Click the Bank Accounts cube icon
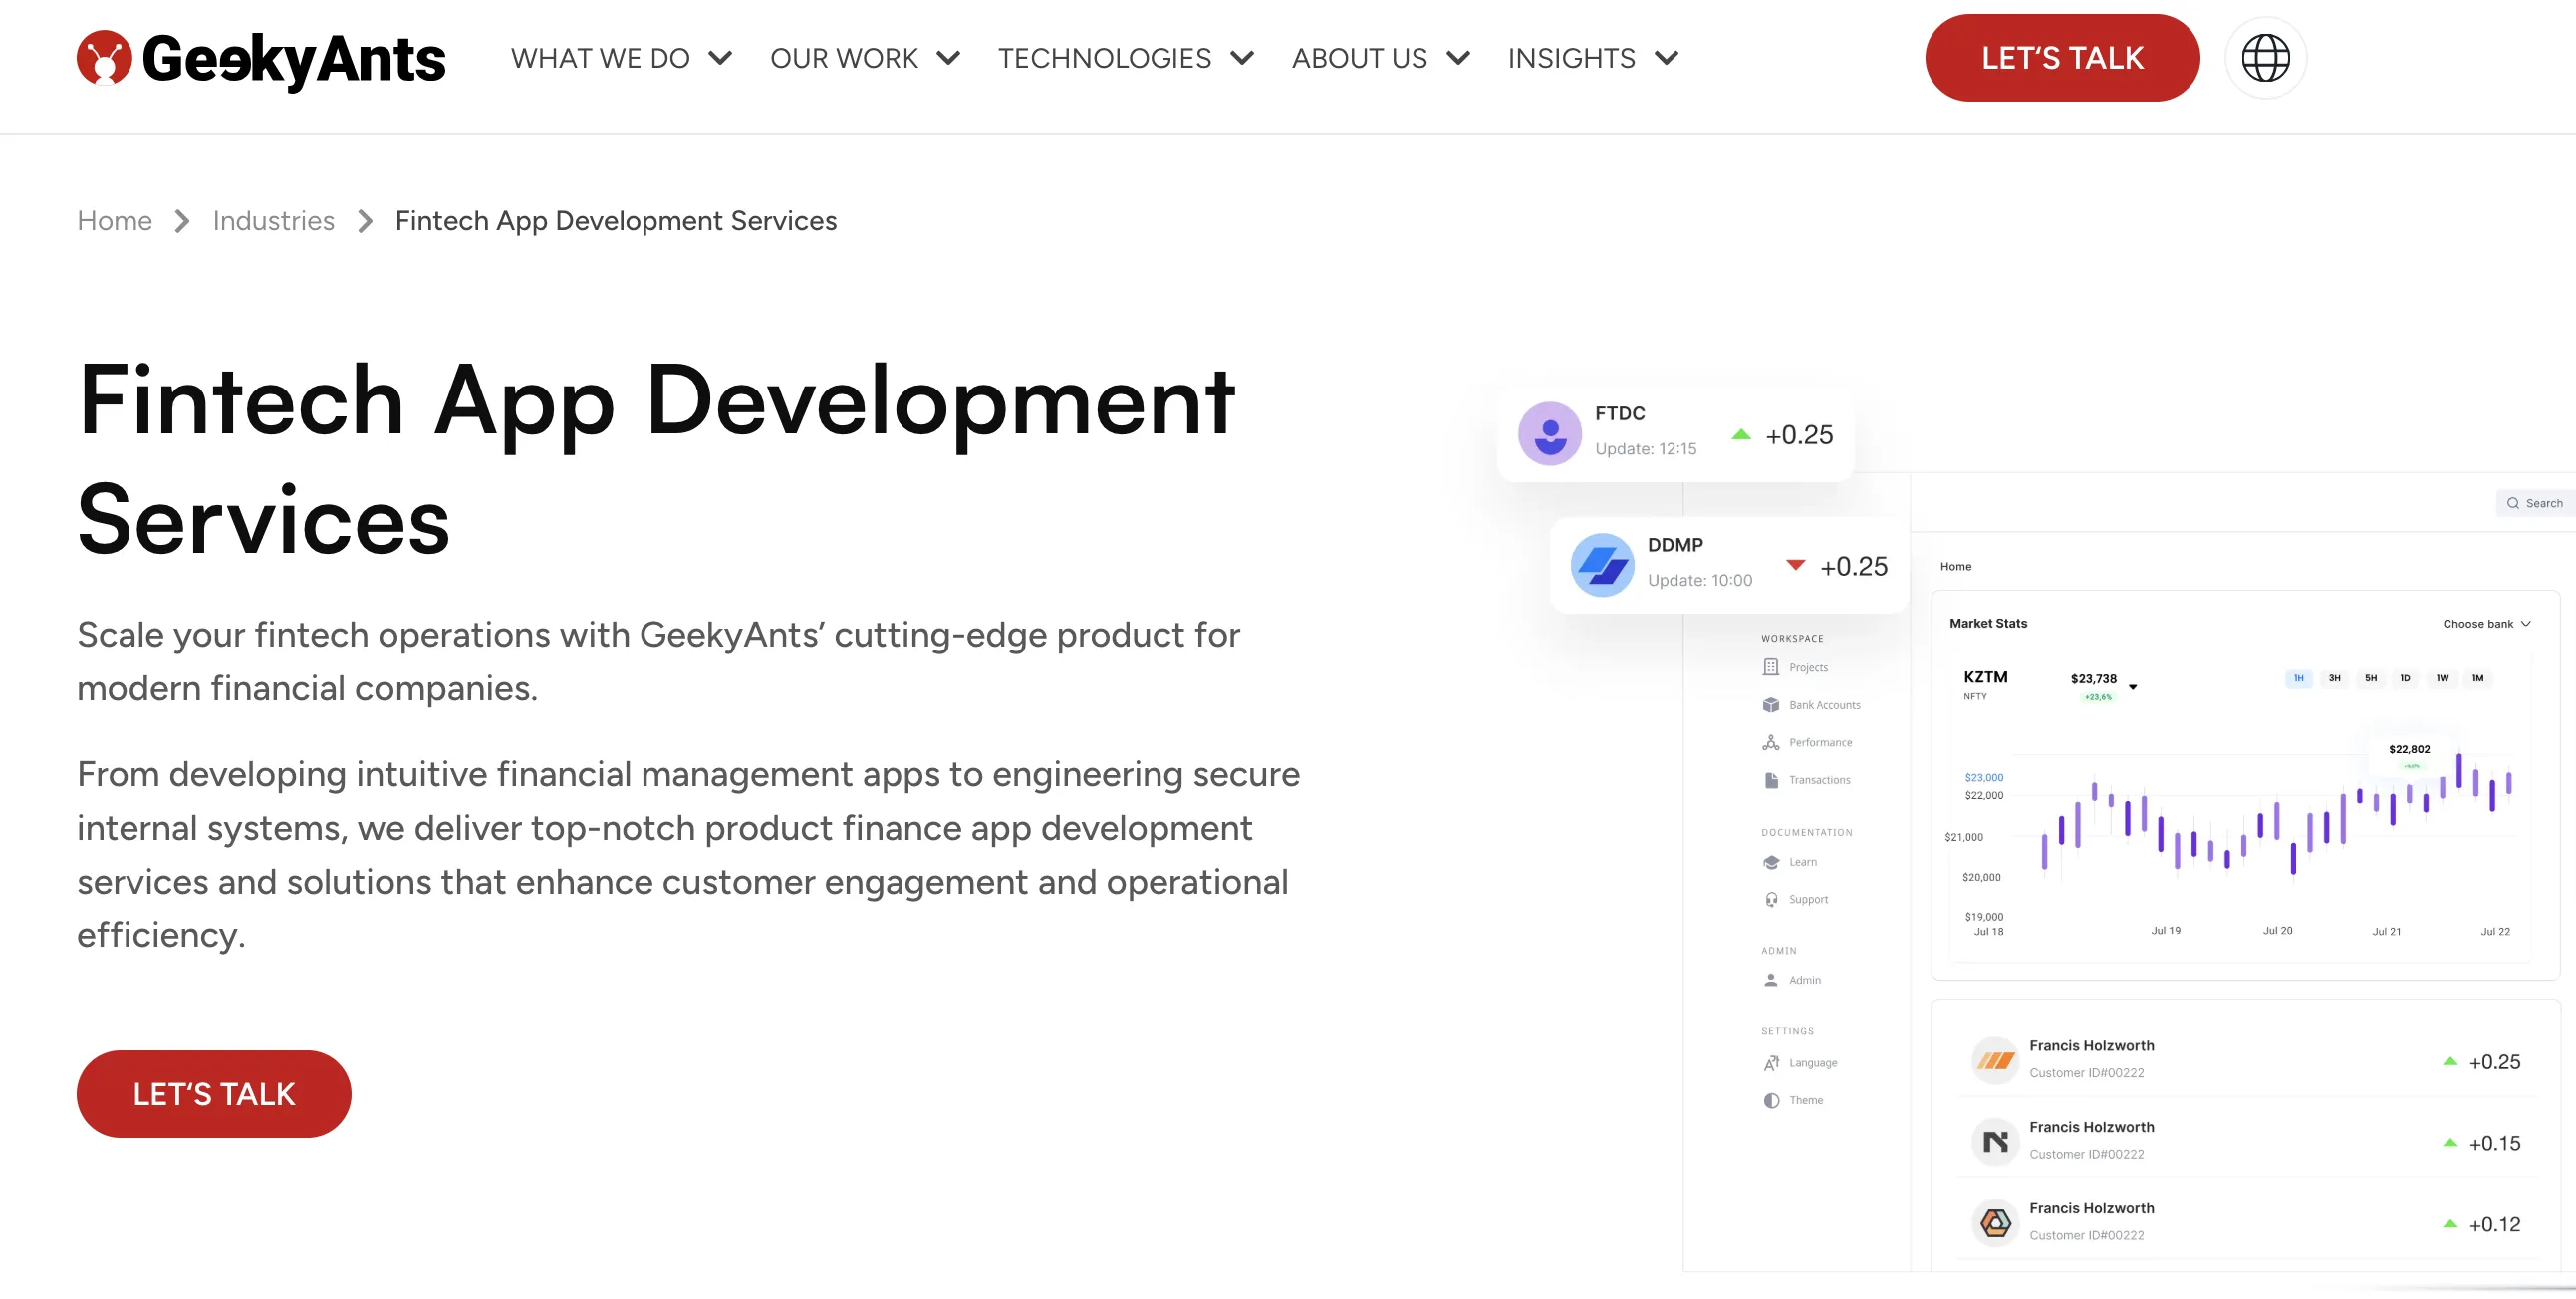Screen dimensions: 2576x1299 tap(1771, 705)
